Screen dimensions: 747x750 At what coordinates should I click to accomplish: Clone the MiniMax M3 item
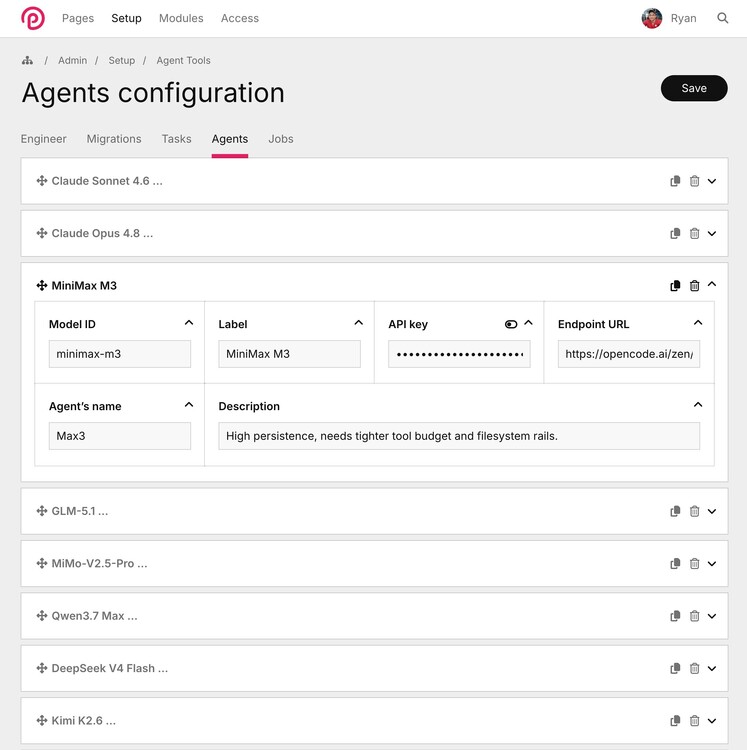tap(675, 286)
